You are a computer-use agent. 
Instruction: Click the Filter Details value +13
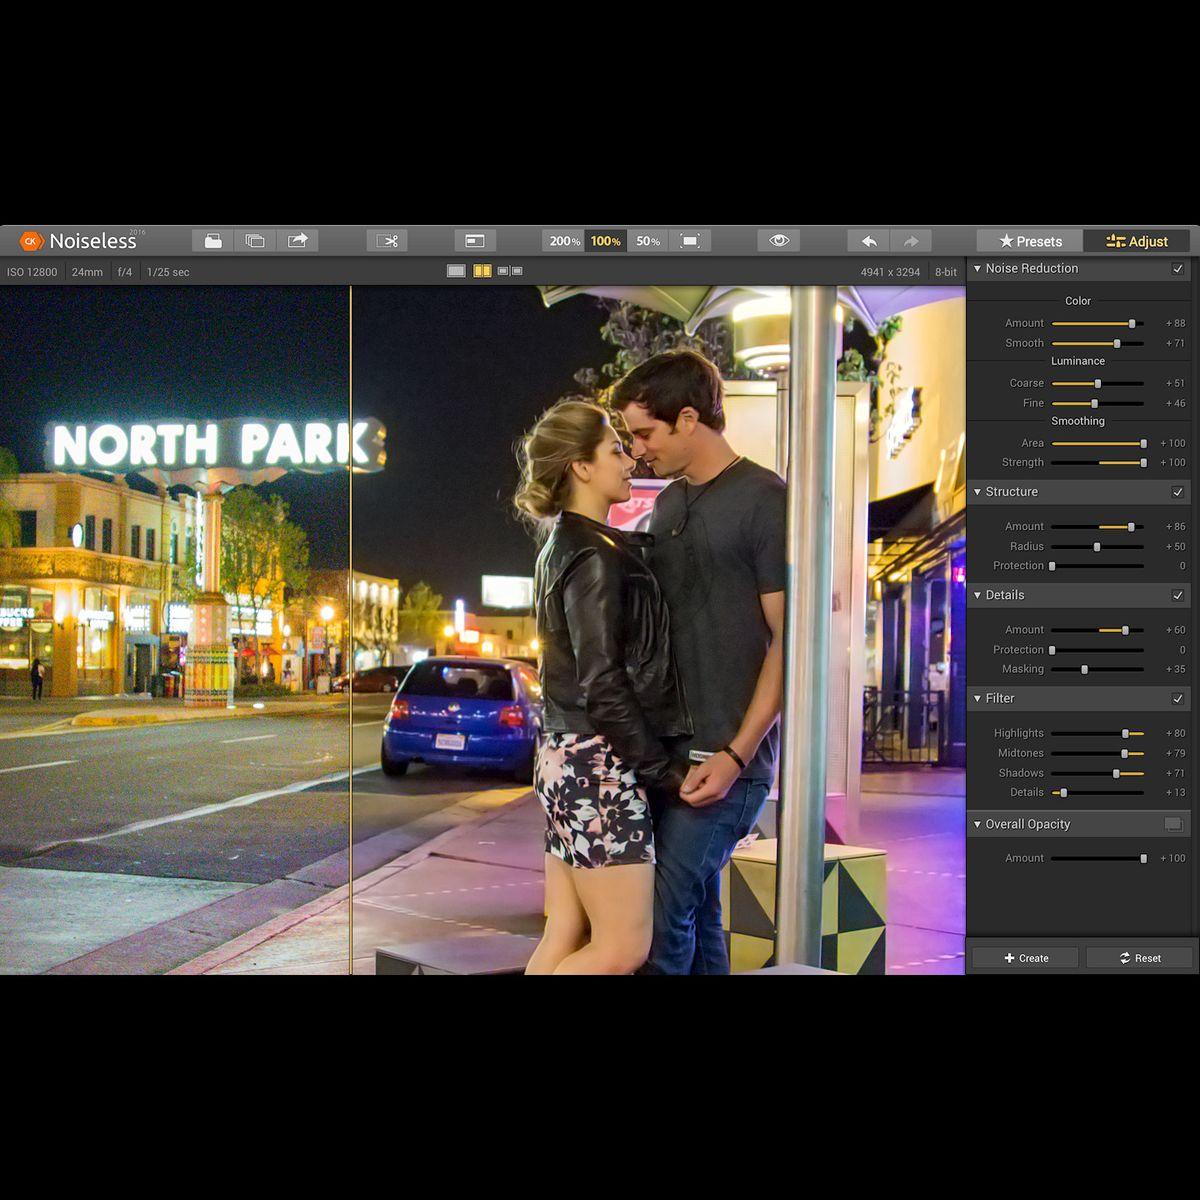pos(1175,793)
